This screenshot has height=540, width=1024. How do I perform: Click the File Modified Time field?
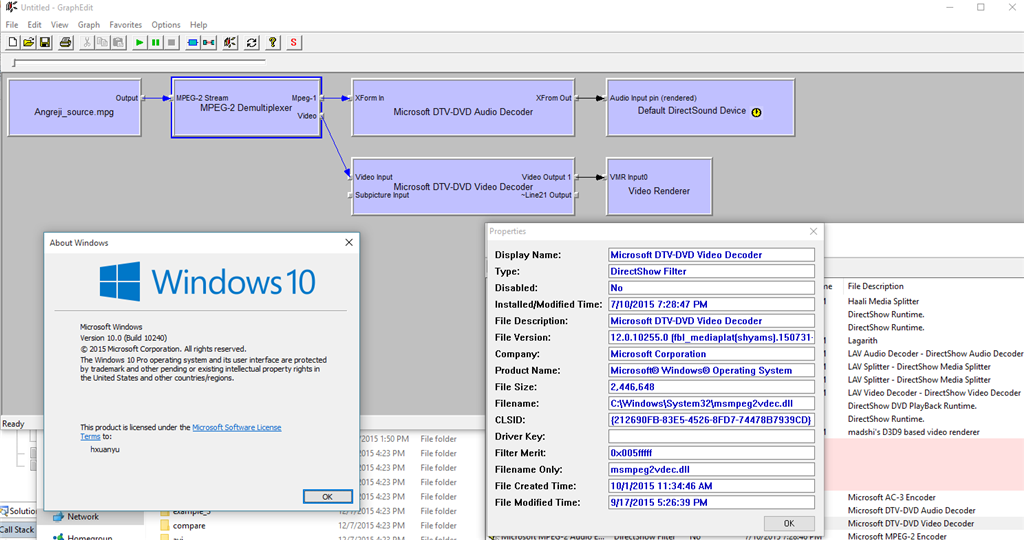tap(711, 502)
